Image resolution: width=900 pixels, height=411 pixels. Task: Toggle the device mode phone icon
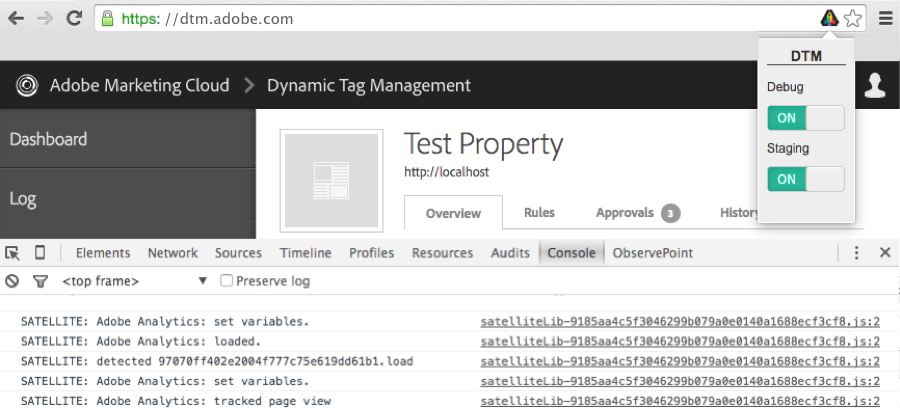click(40, 253)
